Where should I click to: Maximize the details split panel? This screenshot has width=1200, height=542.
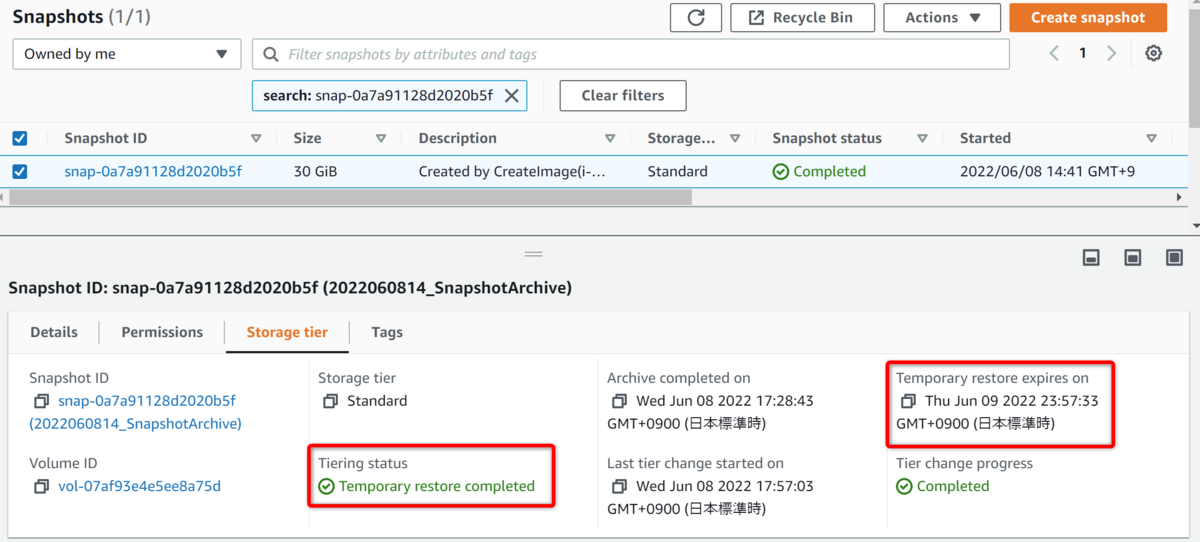pyautogui.click(x=1175, y=258)
